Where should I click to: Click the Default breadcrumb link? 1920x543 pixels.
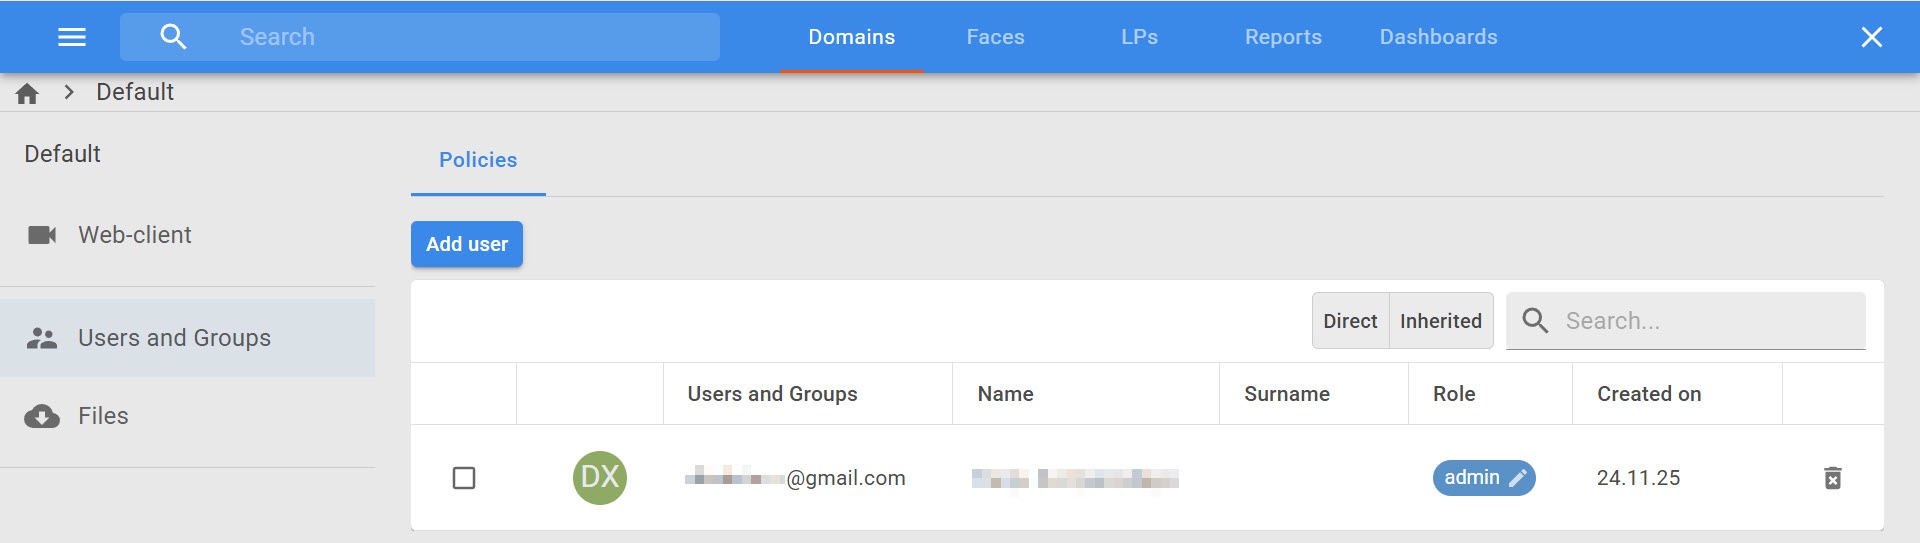[x=135, y=92]
